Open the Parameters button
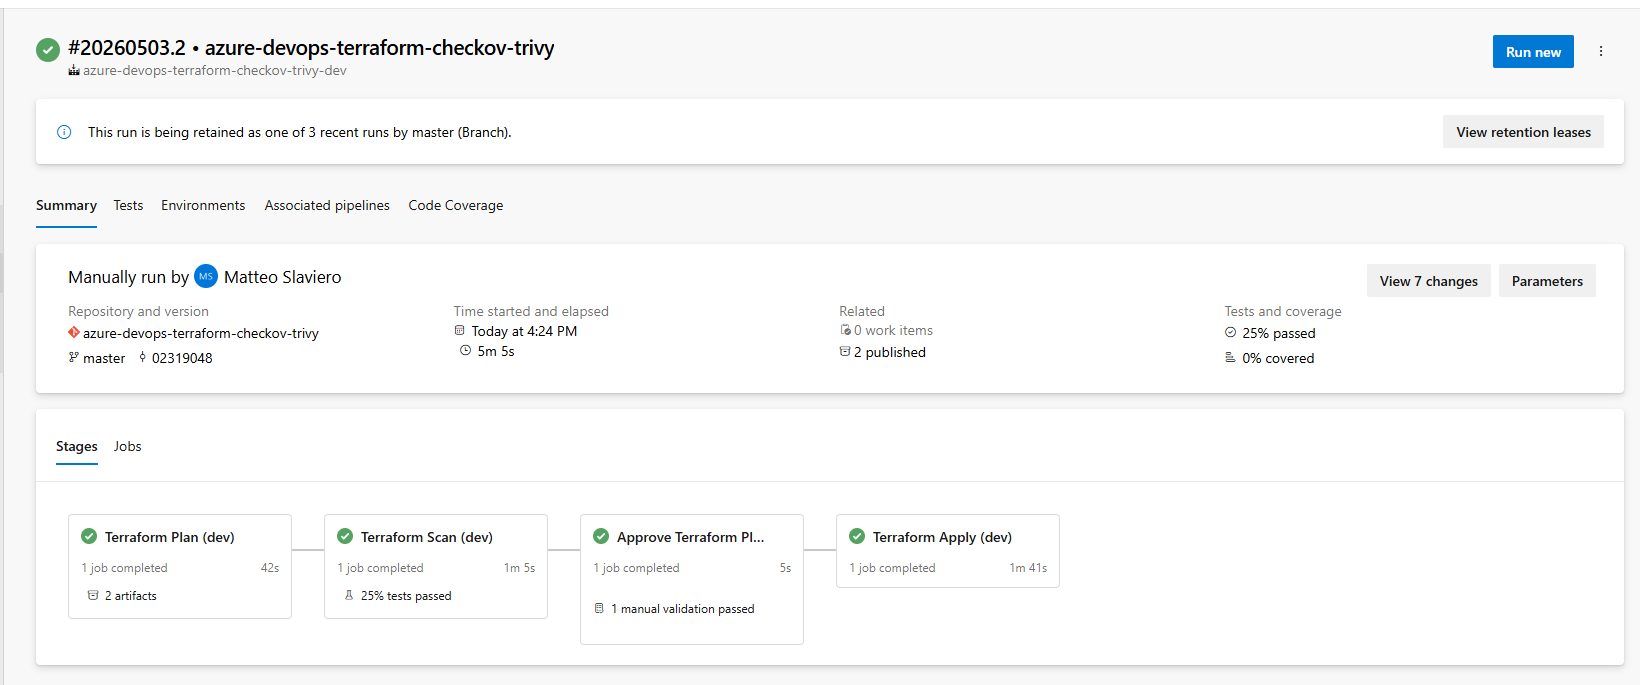Image resolution: width=1640 pixels, height=685 pixels. tap(1547, 281)
